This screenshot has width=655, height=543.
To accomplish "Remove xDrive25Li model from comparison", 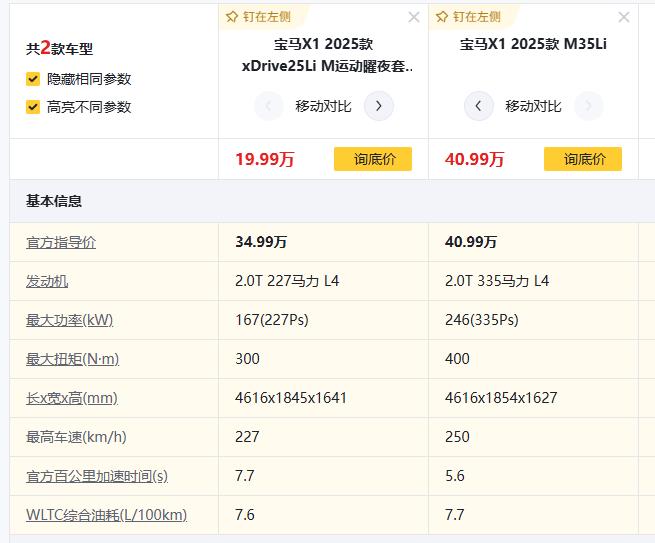I will 414,17.
